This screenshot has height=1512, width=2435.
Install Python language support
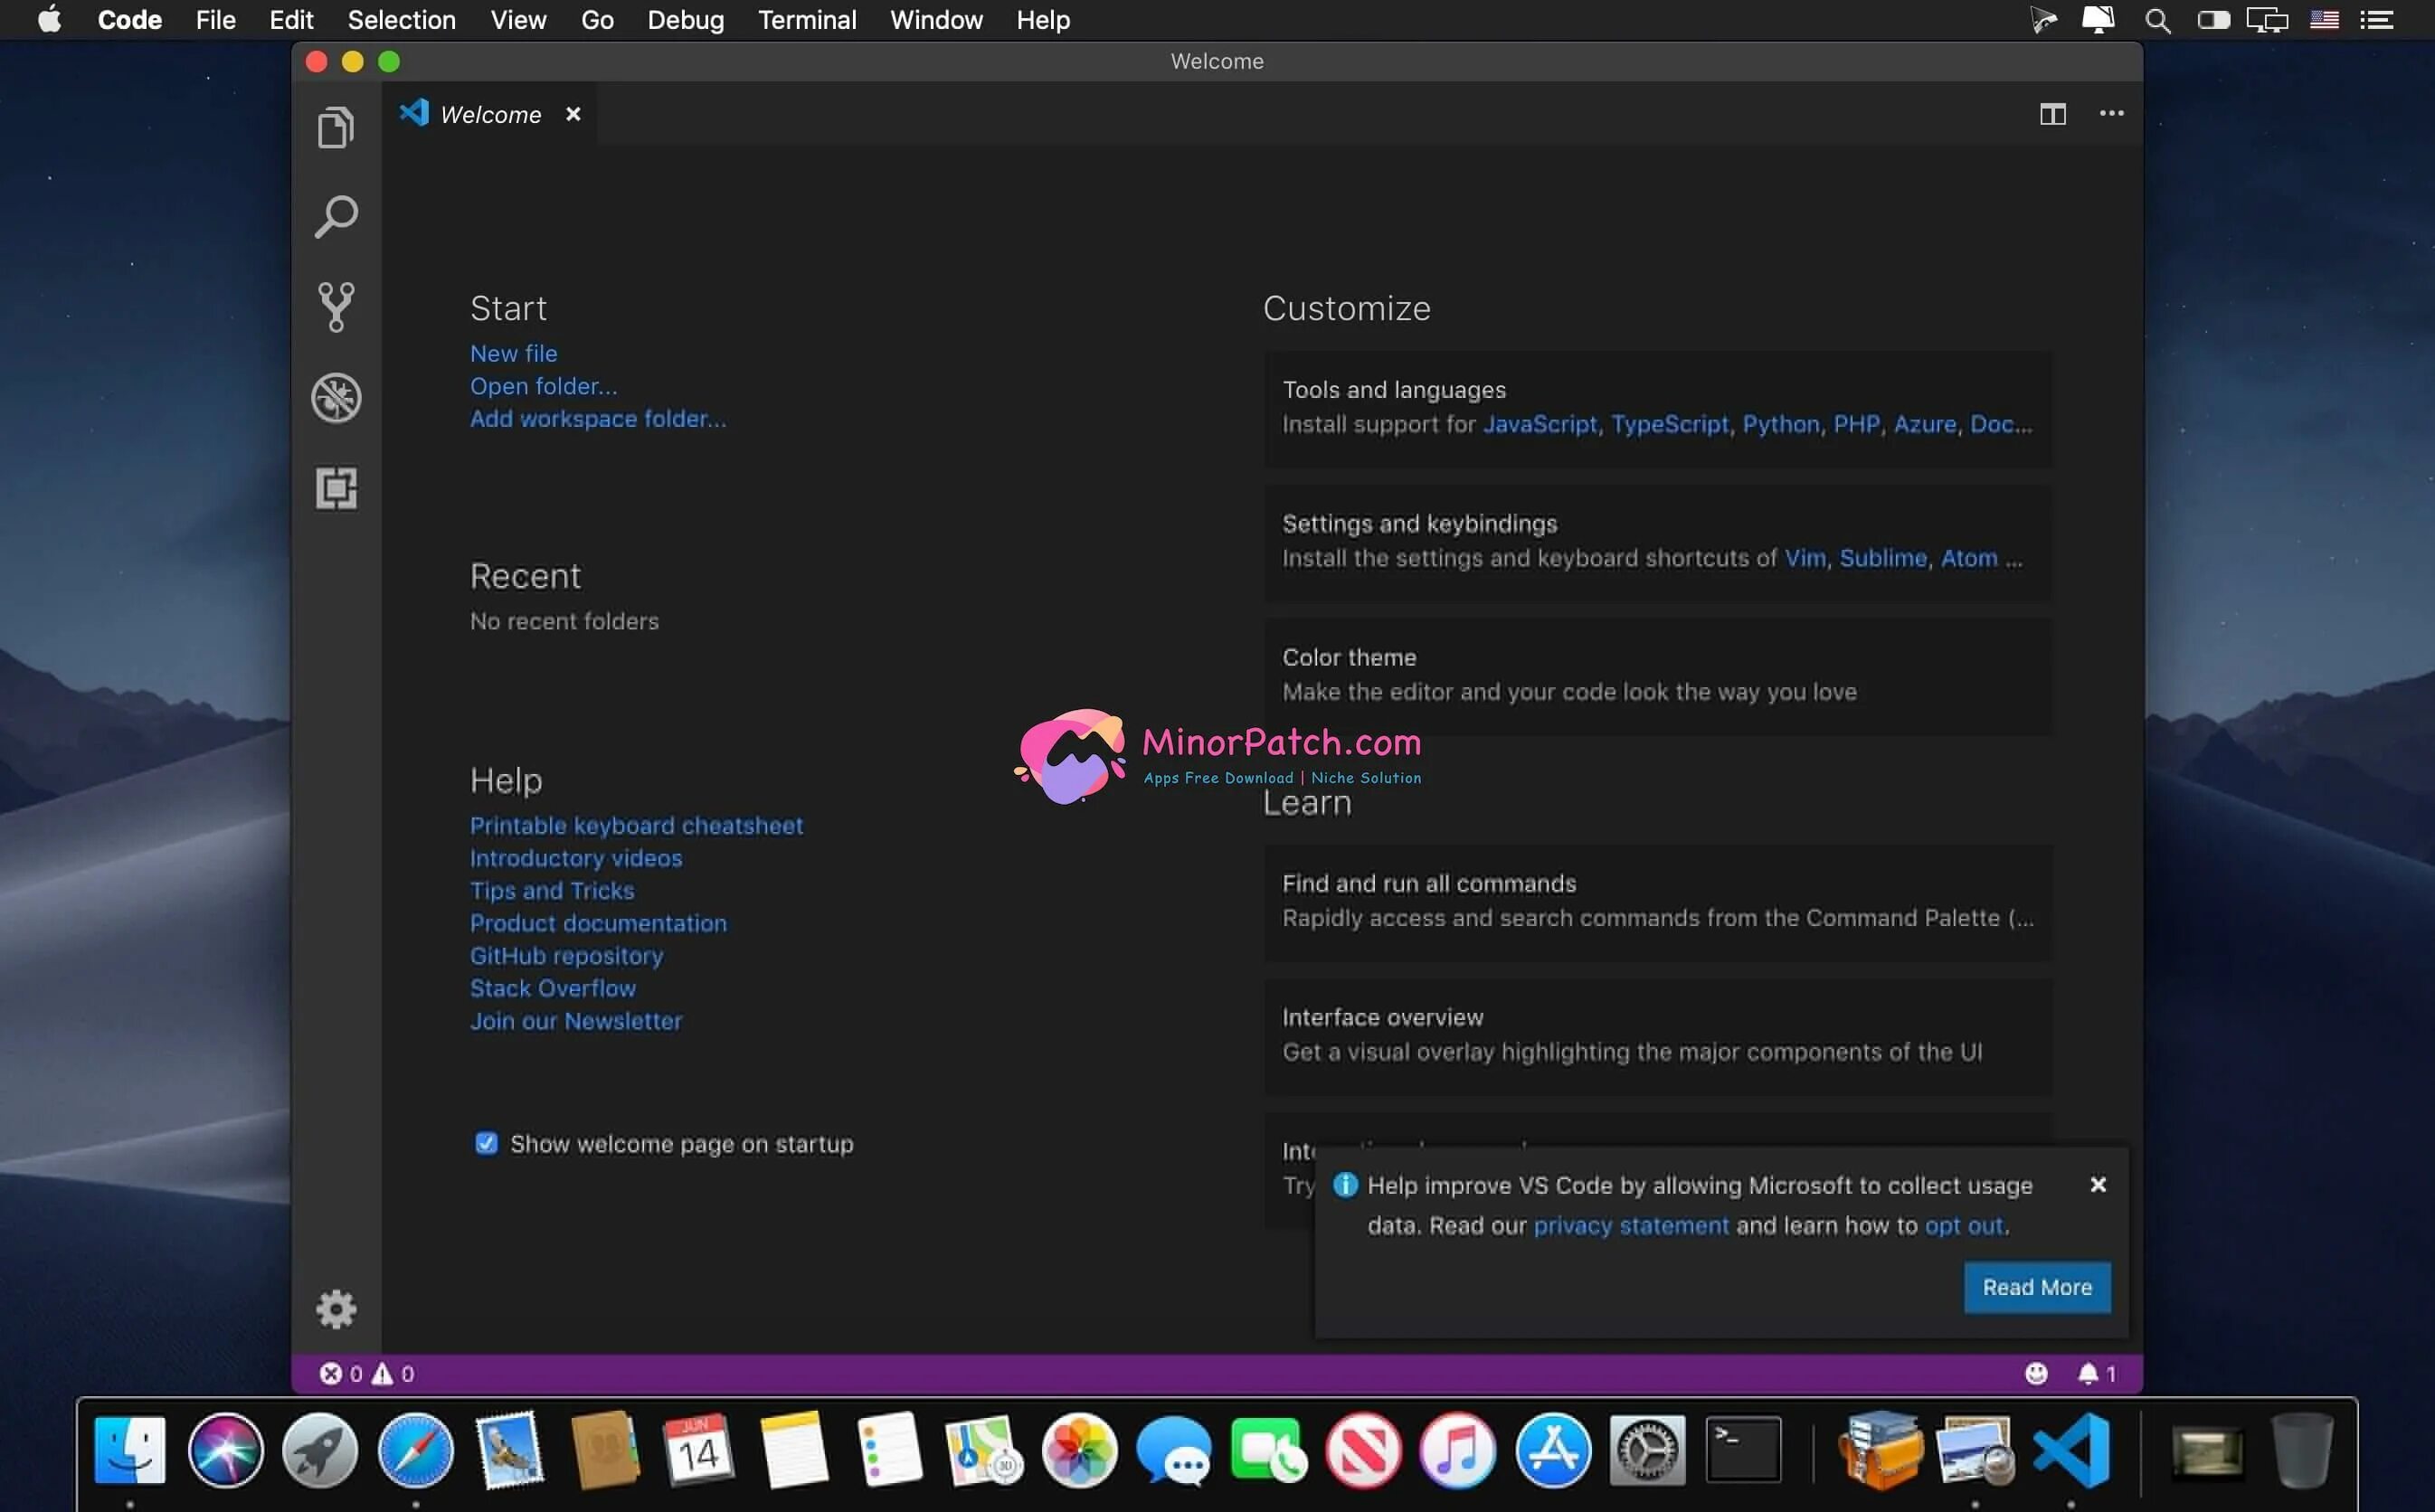(1781, 424)
